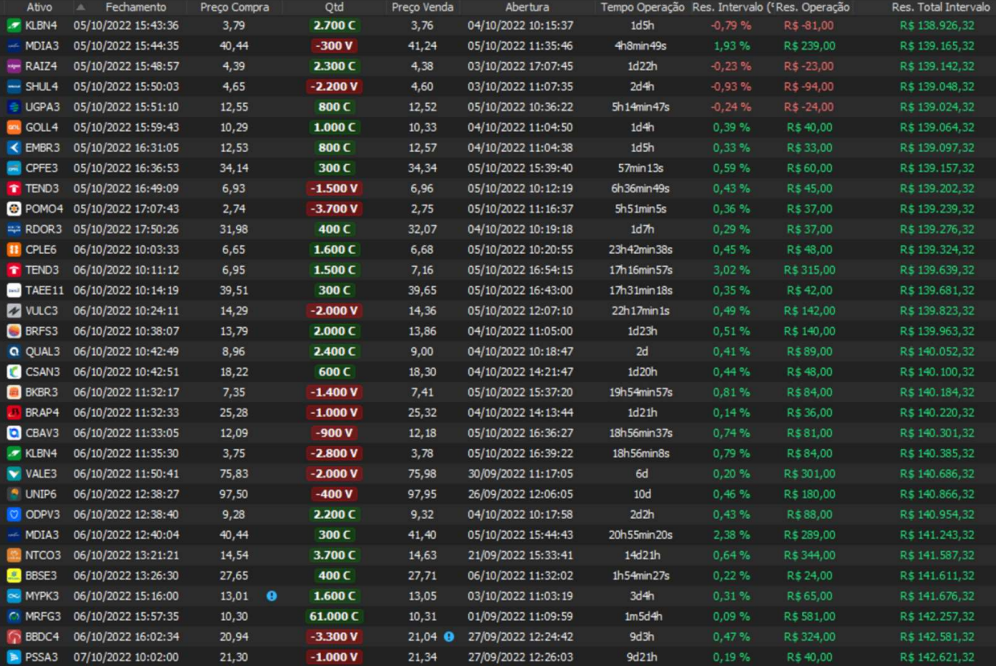The image size is (996, 666).
Task: Click the Preço Venda column header
Action: coord(422,7)
